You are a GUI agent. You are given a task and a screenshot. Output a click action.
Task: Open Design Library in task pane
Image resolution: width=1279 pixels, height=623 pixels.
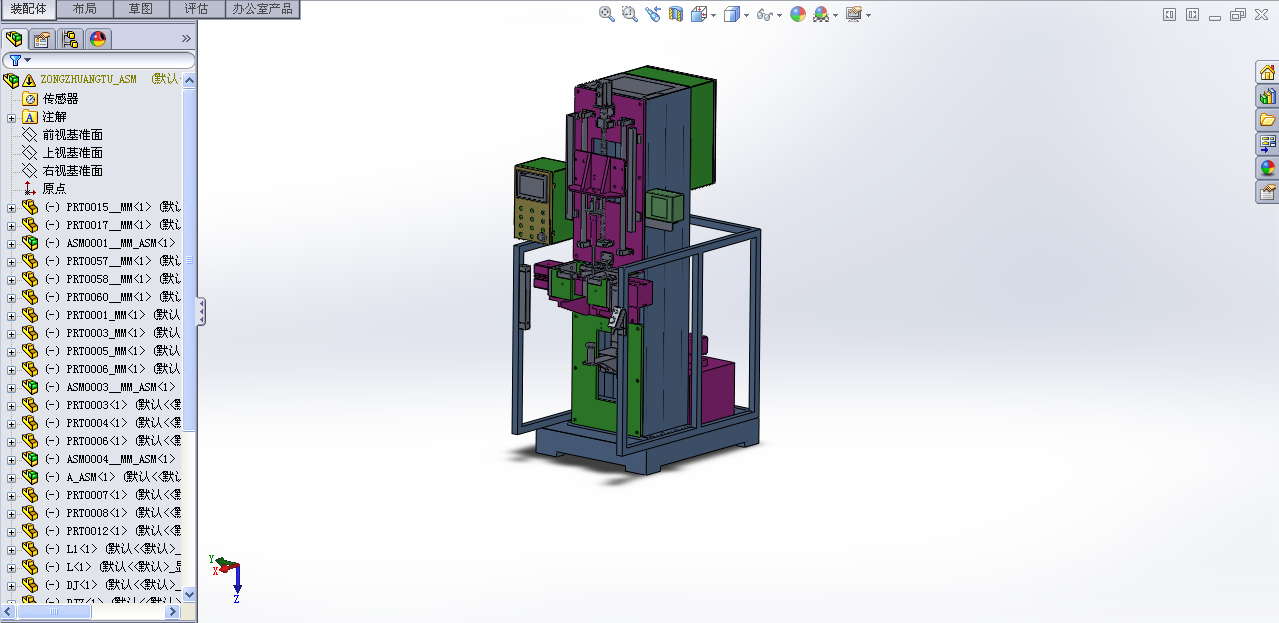[1268, 96]
